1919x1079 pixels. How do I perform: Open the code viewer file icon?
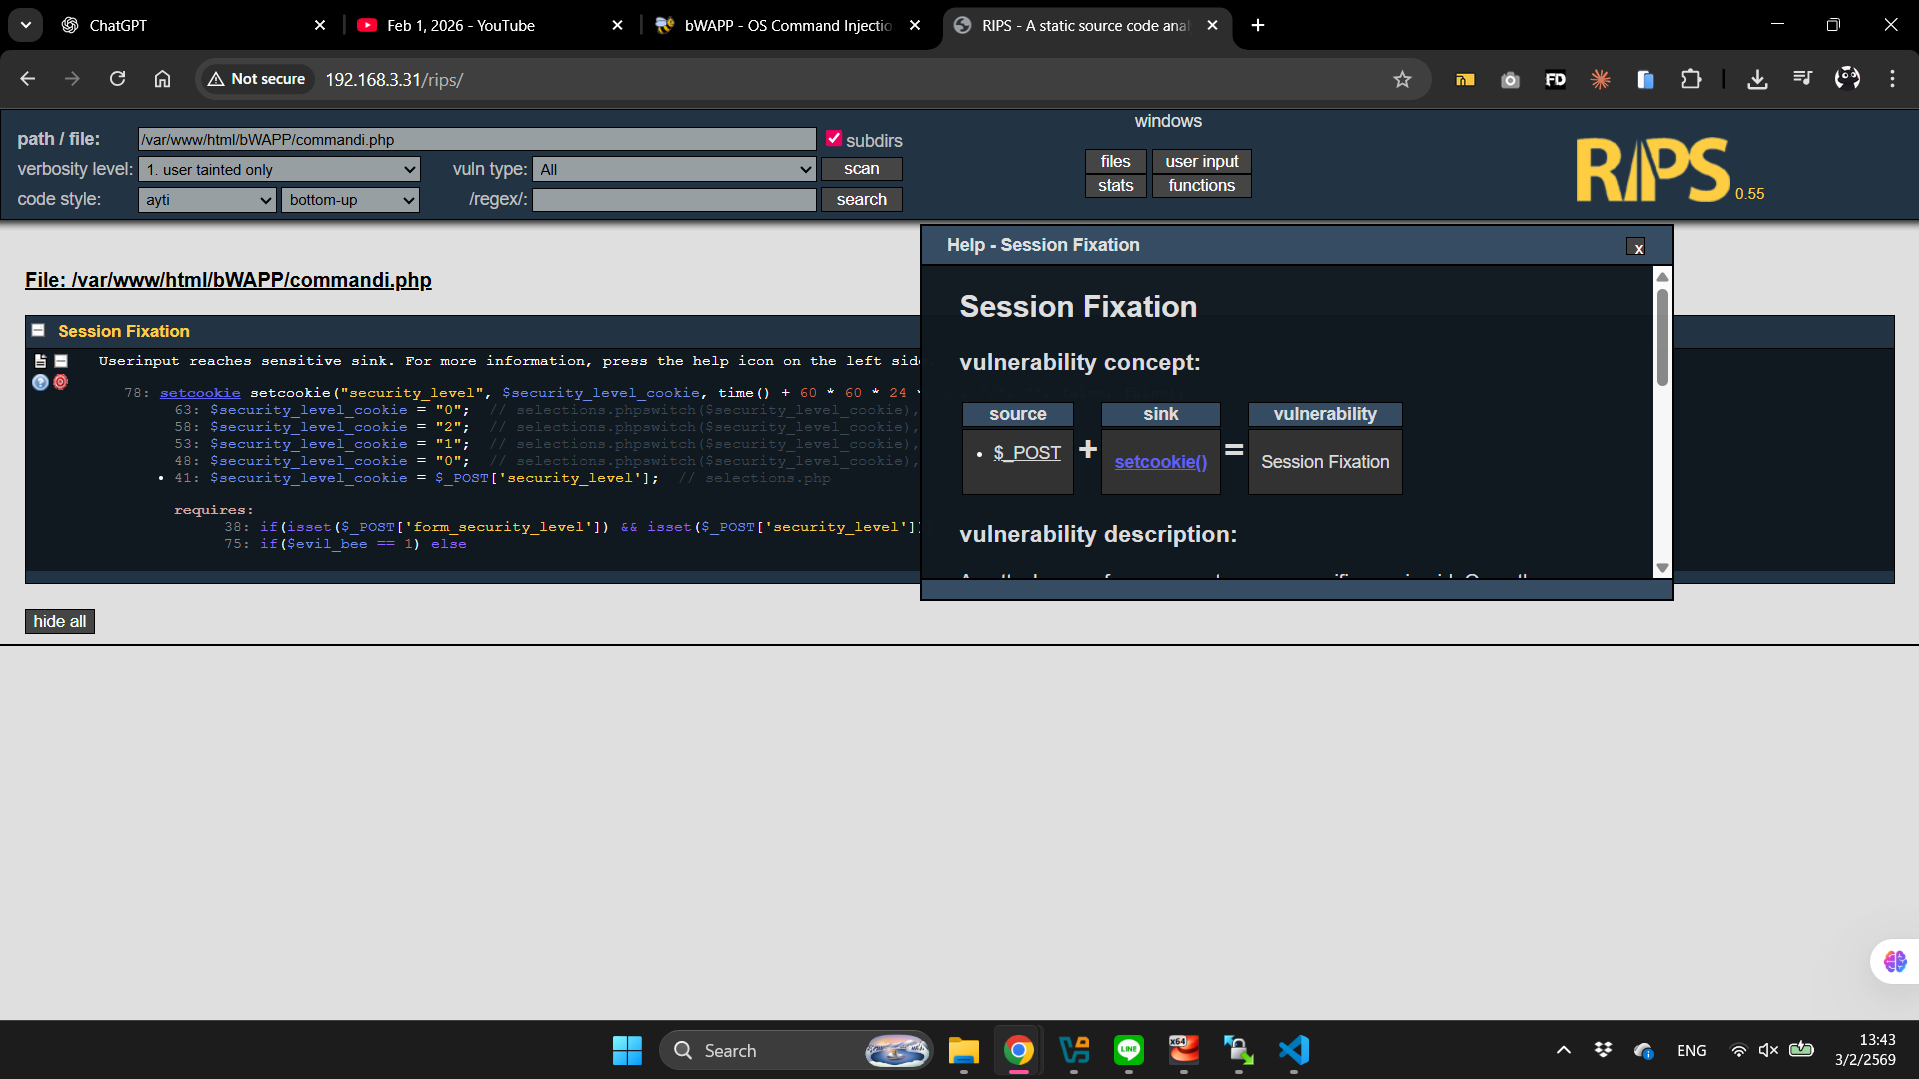tap(40, 361)
